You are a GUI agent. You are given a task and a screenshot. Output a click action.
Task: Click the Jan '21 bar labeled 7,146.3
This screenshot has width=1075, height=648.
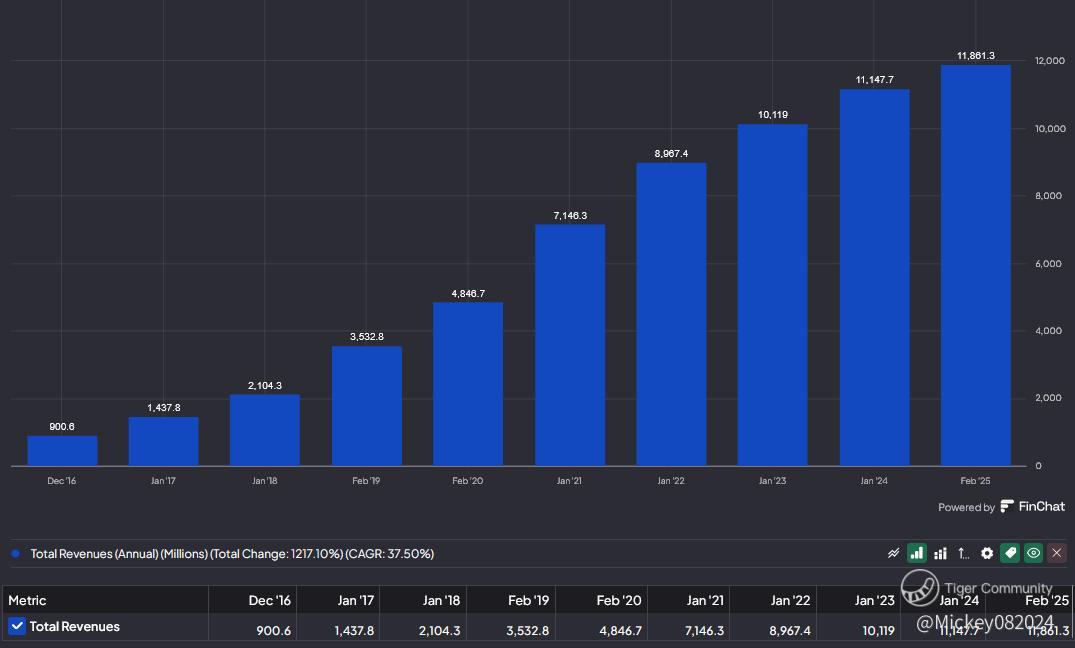click(570, 345)
